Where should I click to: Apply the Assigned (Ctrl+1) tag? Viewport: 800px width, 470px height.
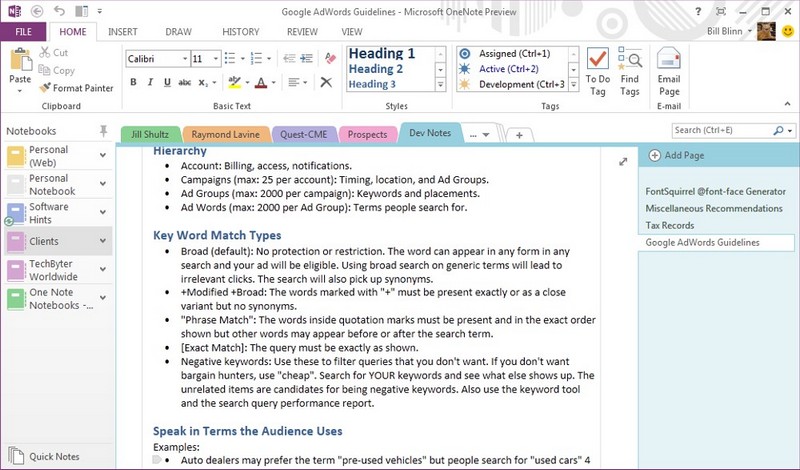point(512,53)
